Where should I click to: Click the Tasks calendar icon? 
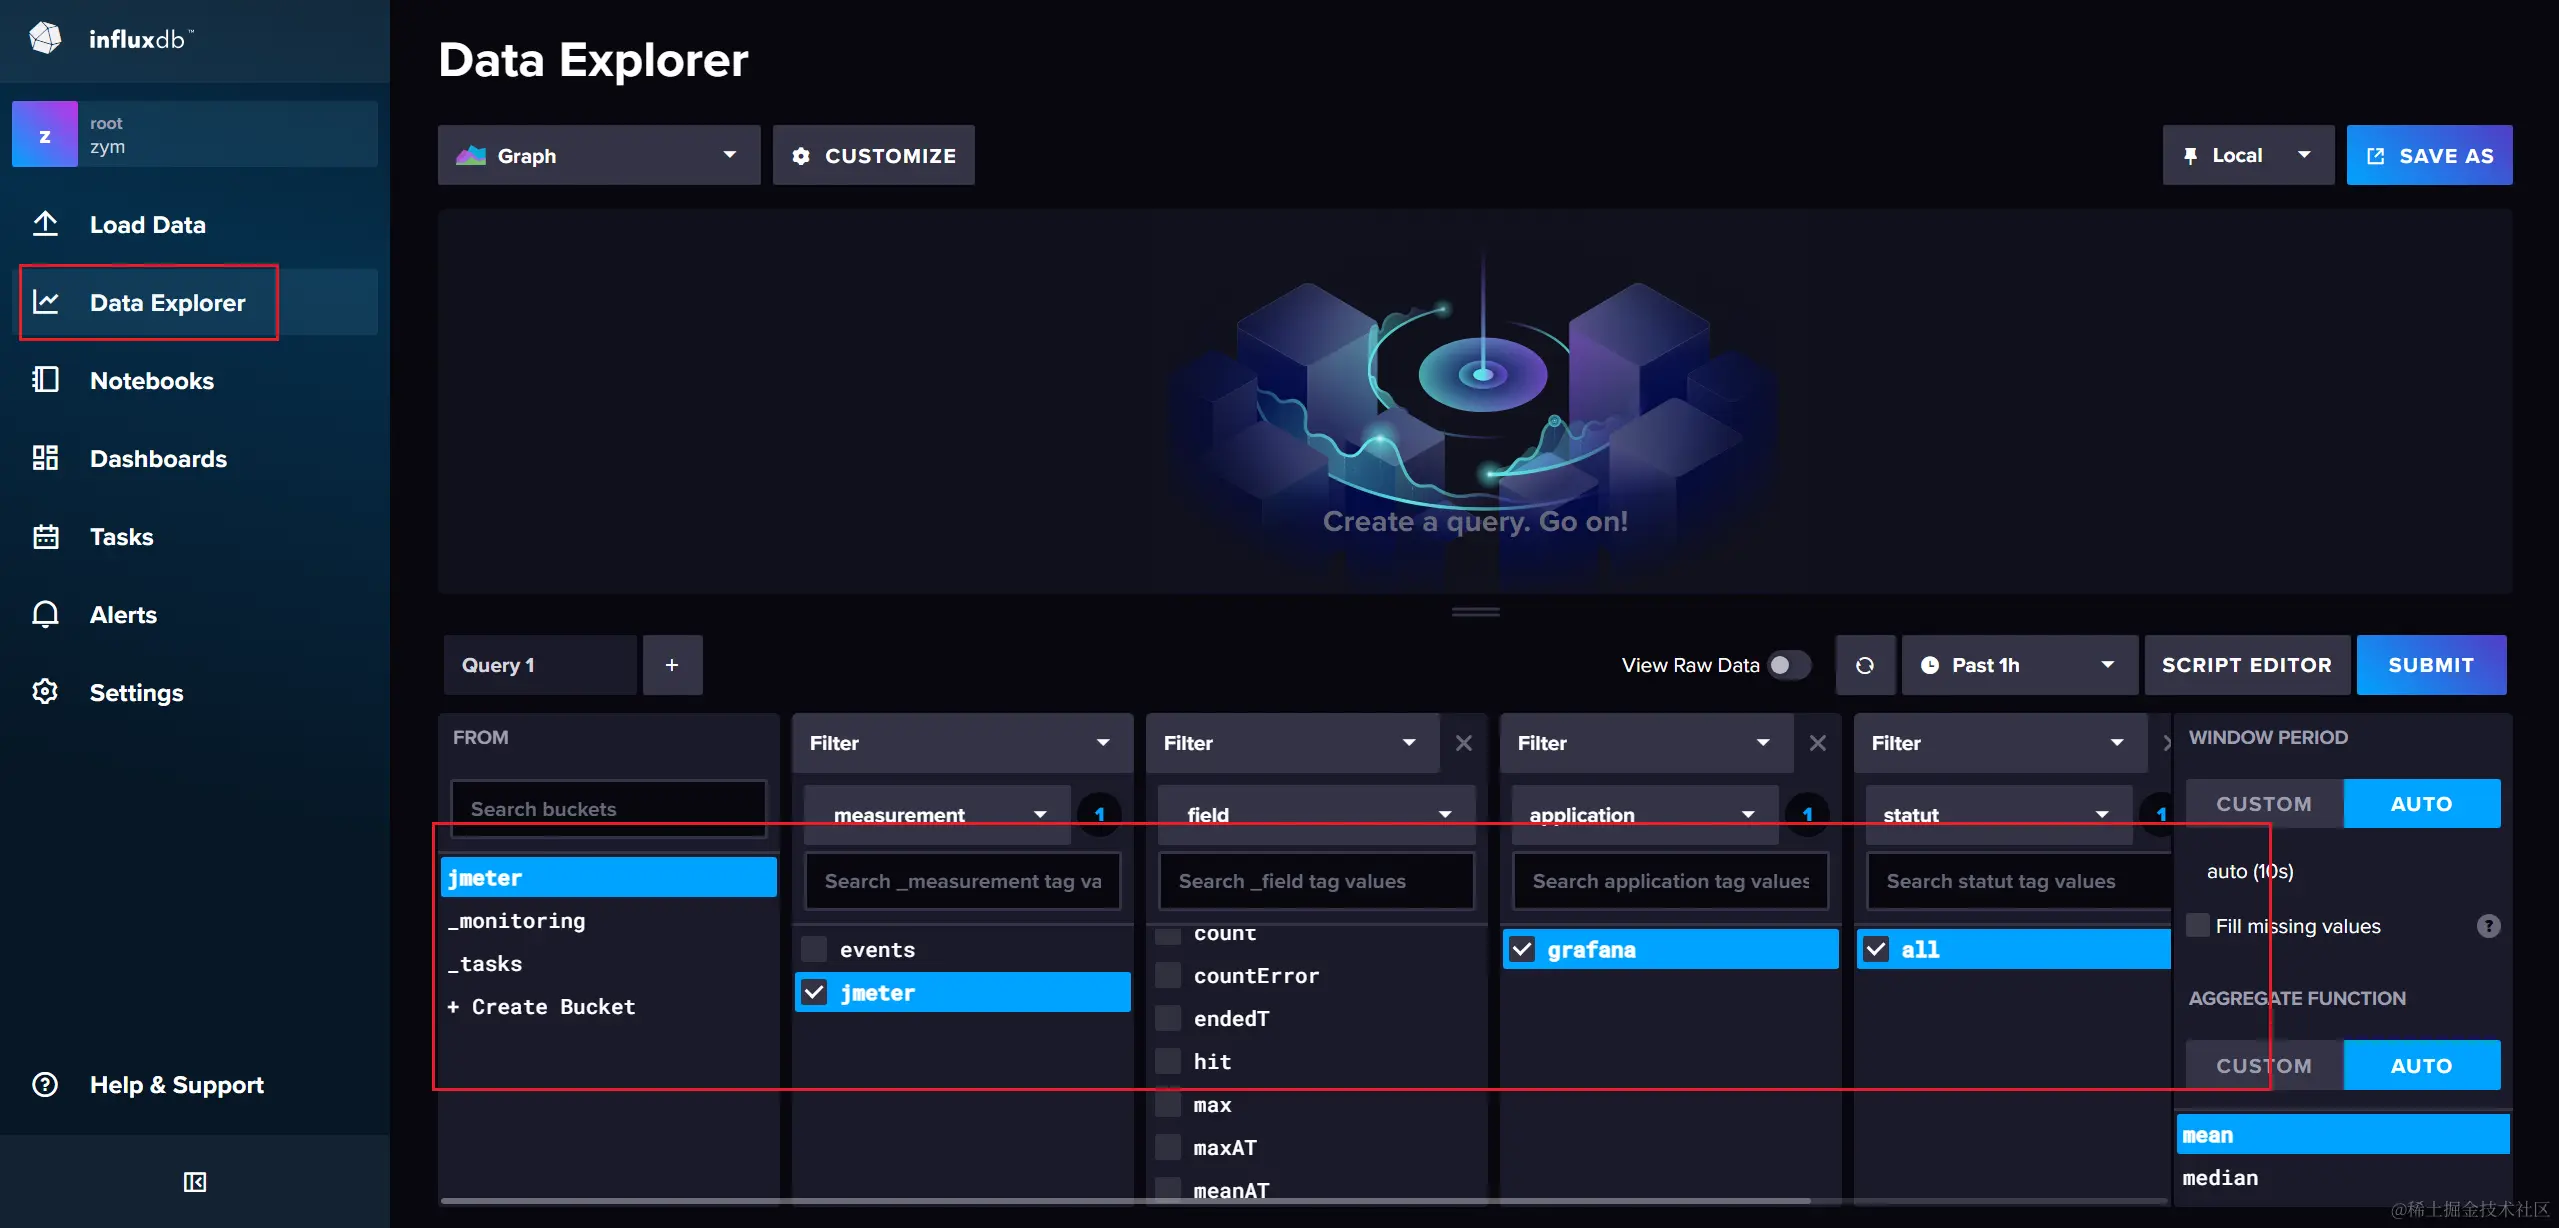click(45, 536)
